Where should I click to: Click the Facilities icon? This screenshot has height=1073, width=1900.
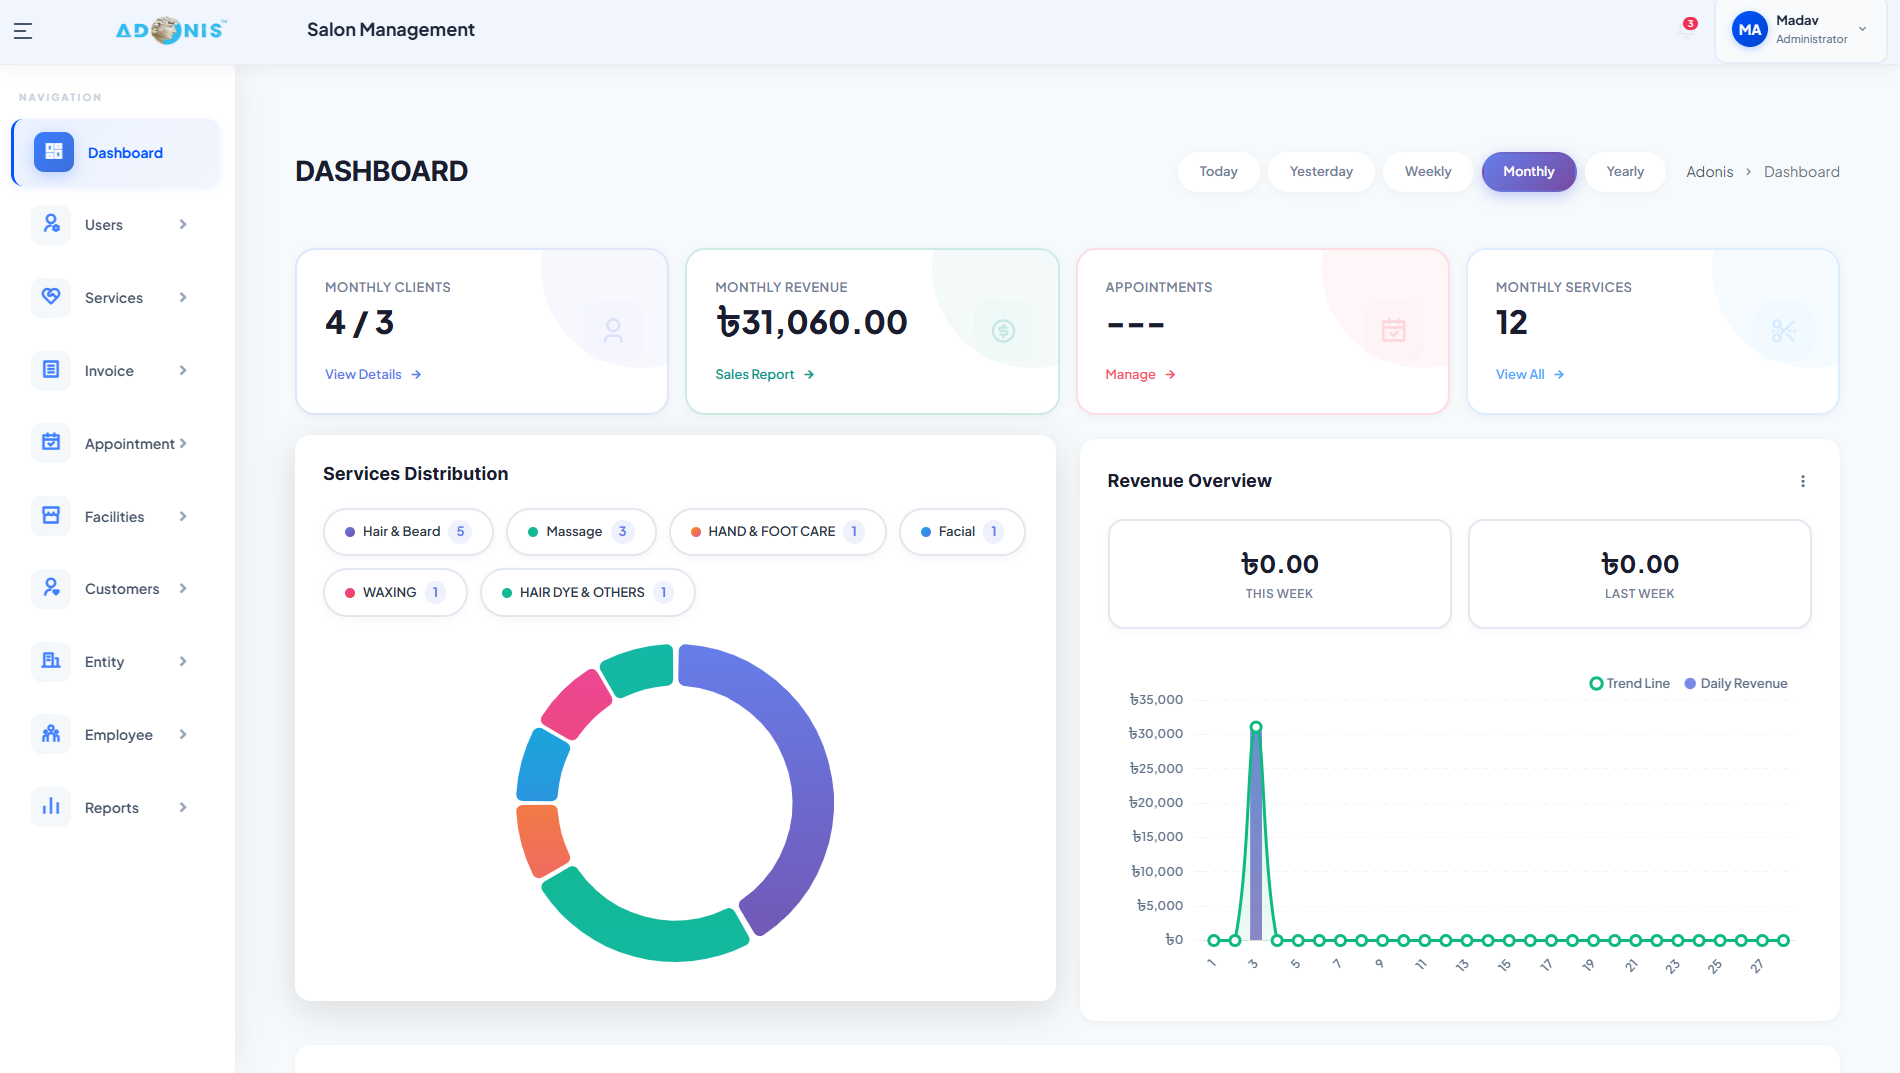pyautogui.click(x=52, y=516)
